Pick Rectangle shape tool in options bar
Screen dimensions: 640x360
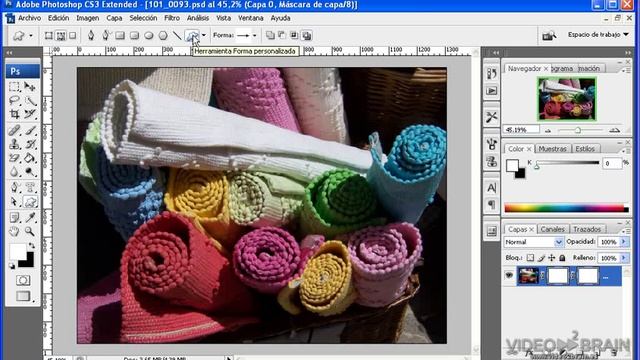pos(120,36)
